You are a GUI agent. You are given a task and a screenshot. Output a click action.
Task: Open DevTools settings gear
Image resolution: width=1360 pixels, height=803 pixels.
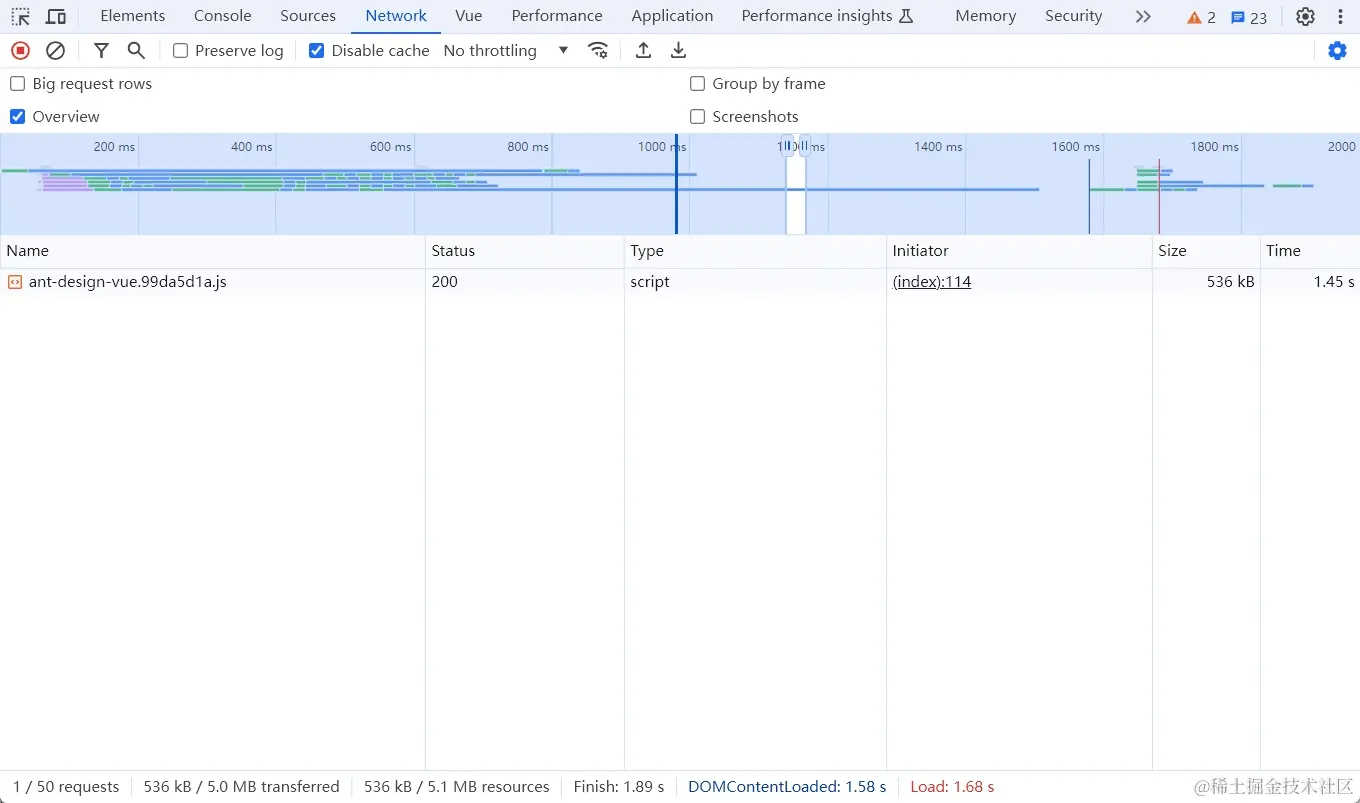coord(1305,17)
